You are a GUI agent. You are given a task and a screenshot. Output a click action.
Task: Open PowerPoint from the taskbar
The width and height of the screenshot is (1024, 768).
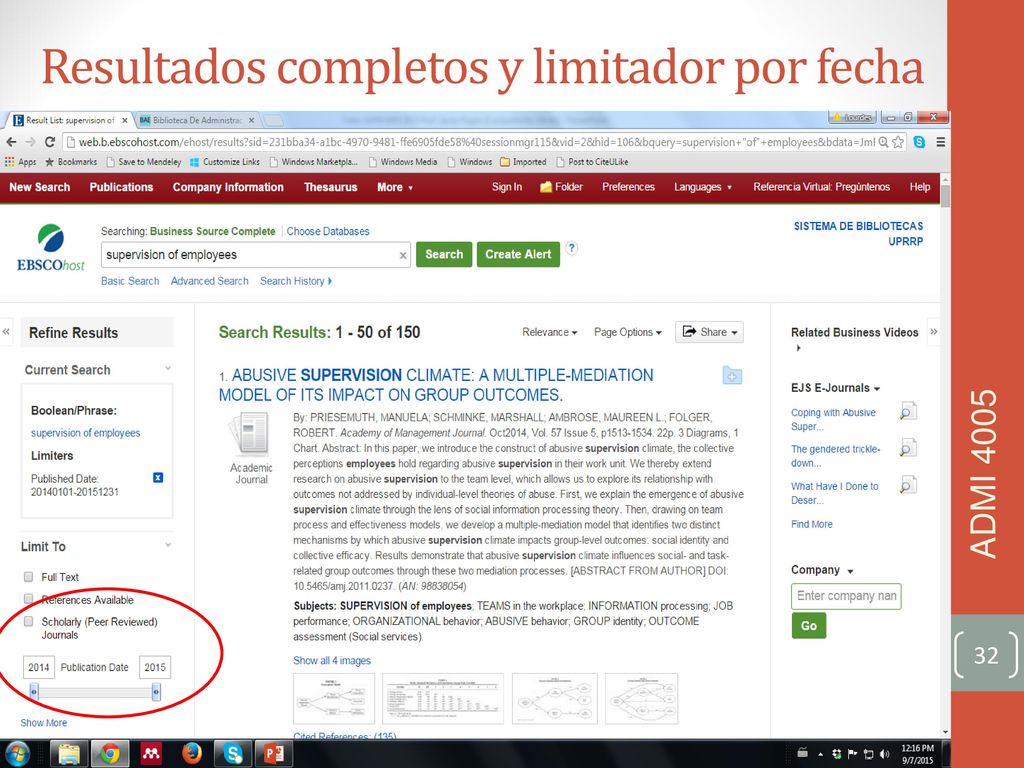274,754
